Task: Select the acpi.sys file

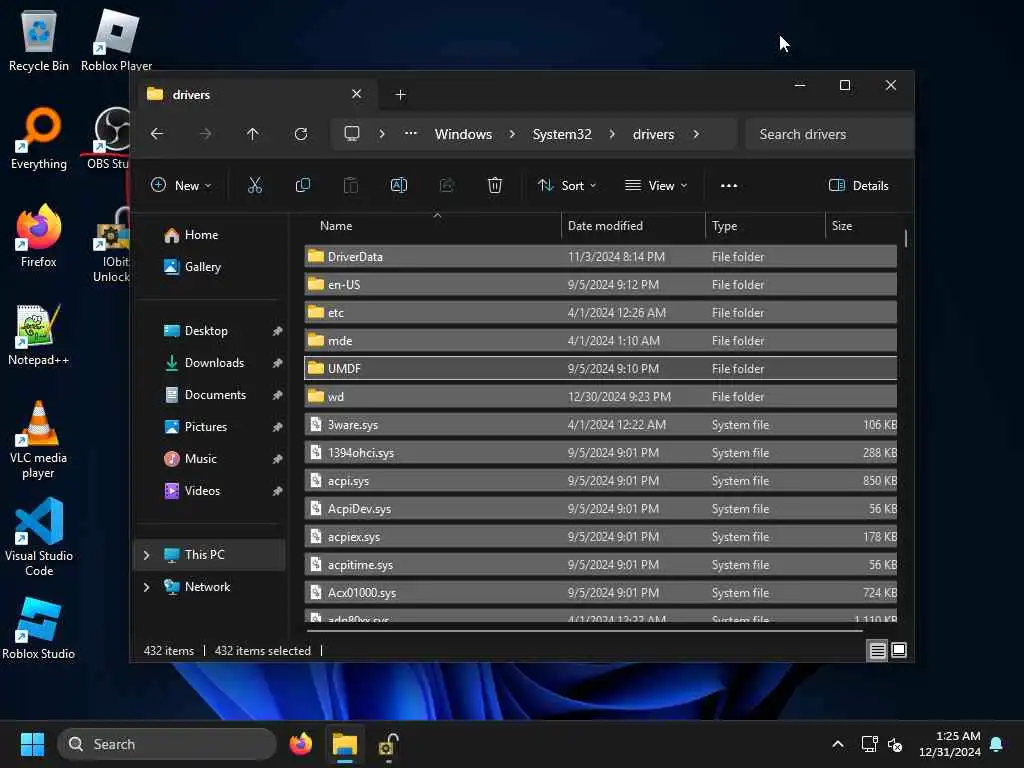Action: [600, 481]
